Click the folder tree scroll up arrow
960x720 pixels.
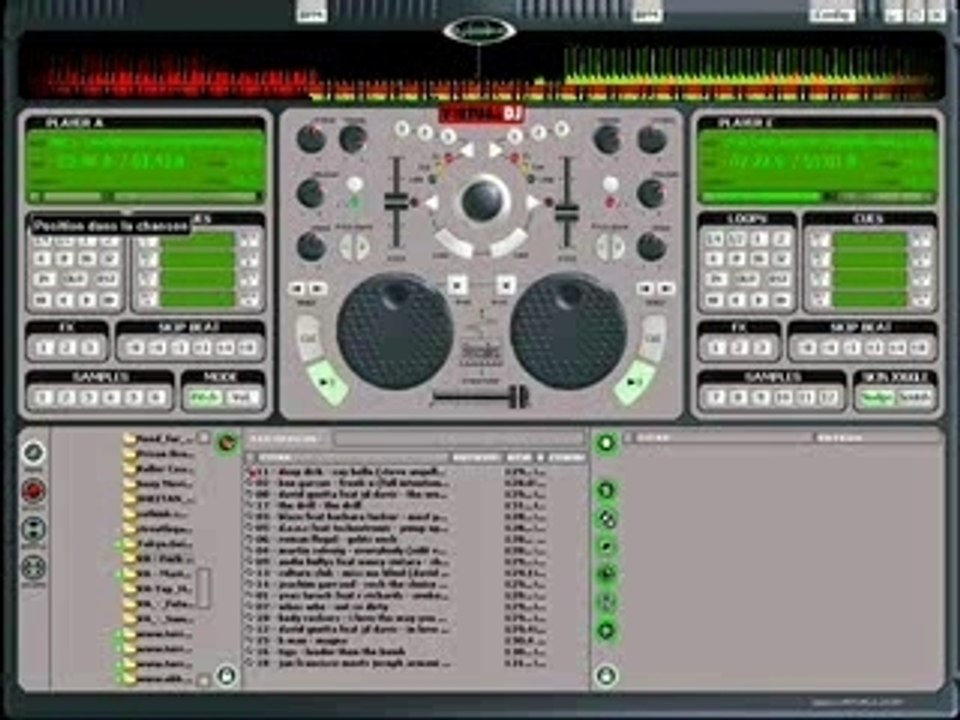point(203,438)
